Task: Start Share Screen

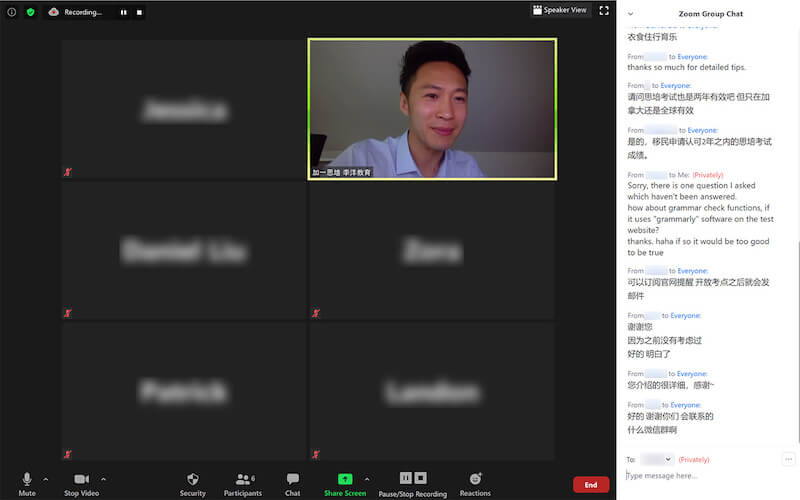Action: pos(345,481)
